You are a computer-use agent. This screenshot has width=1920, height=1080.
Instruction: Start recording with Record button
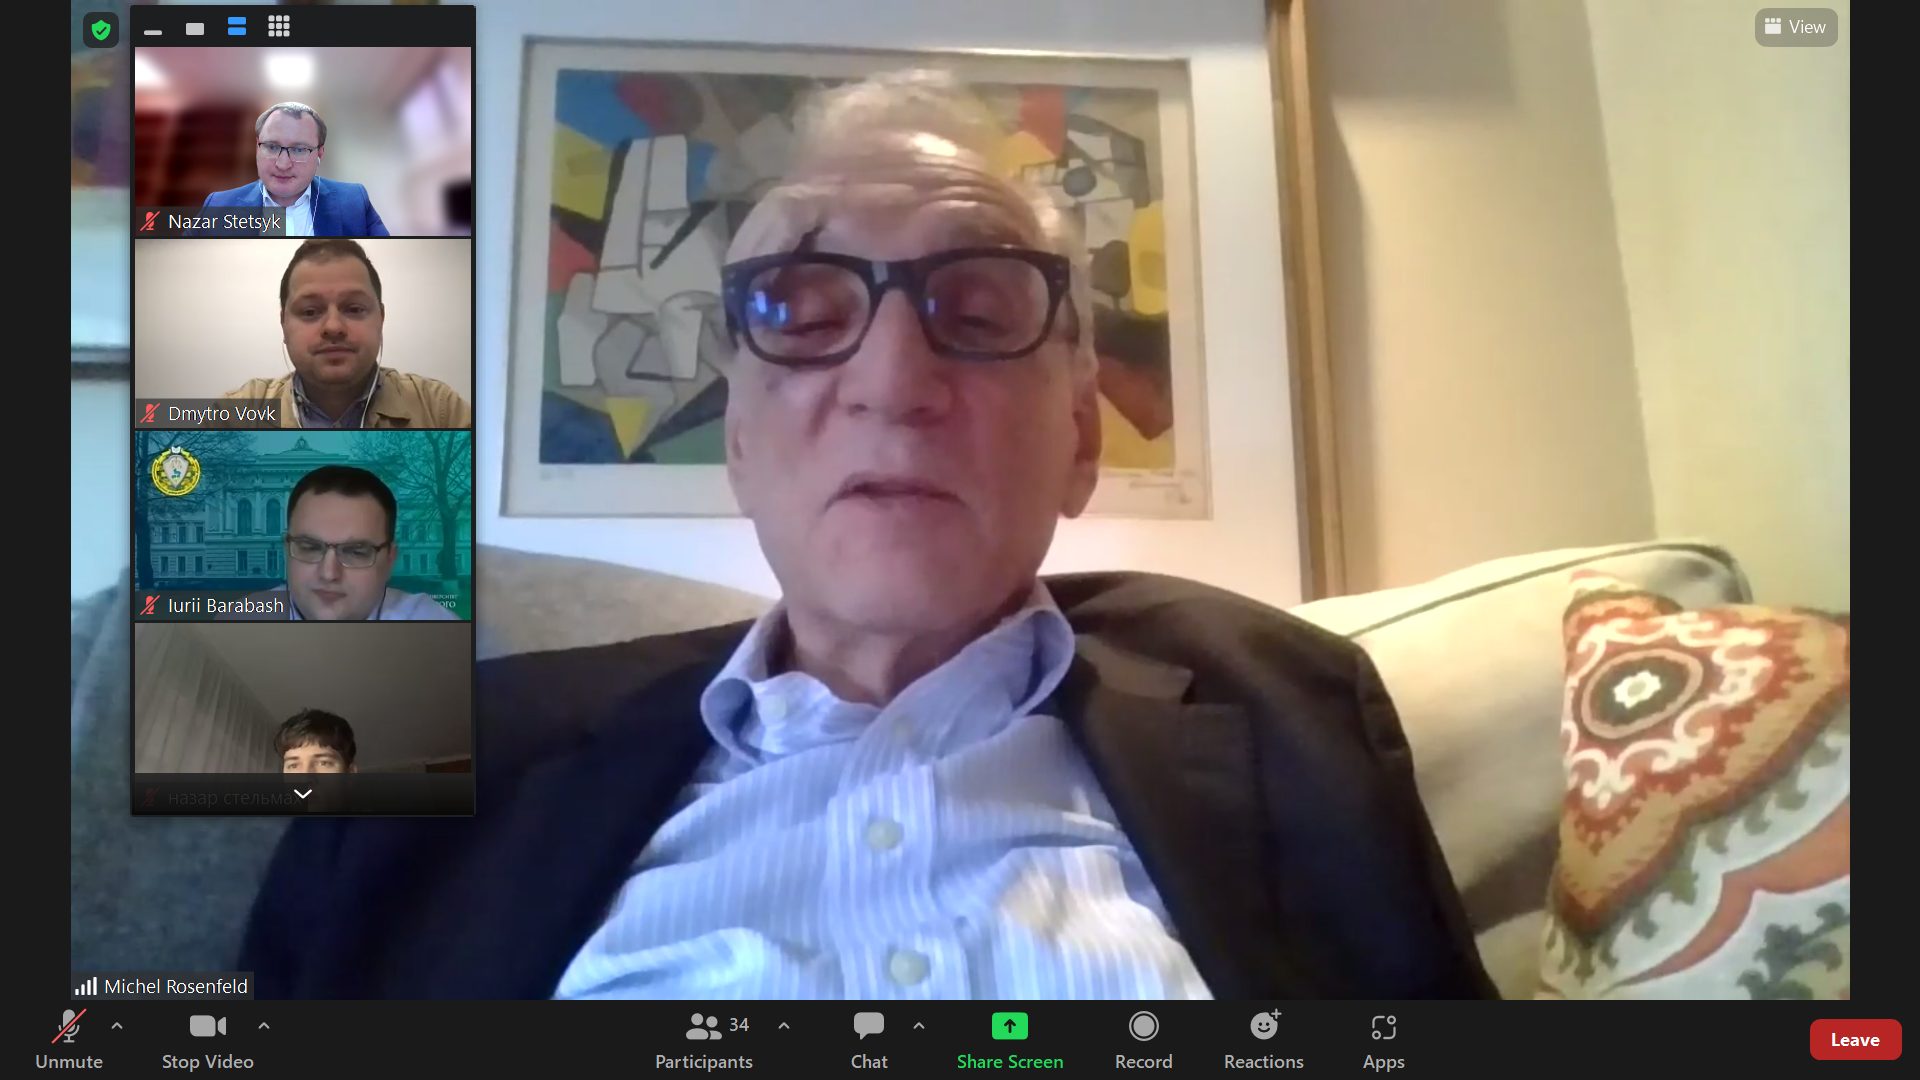tap(1143, 1040)
